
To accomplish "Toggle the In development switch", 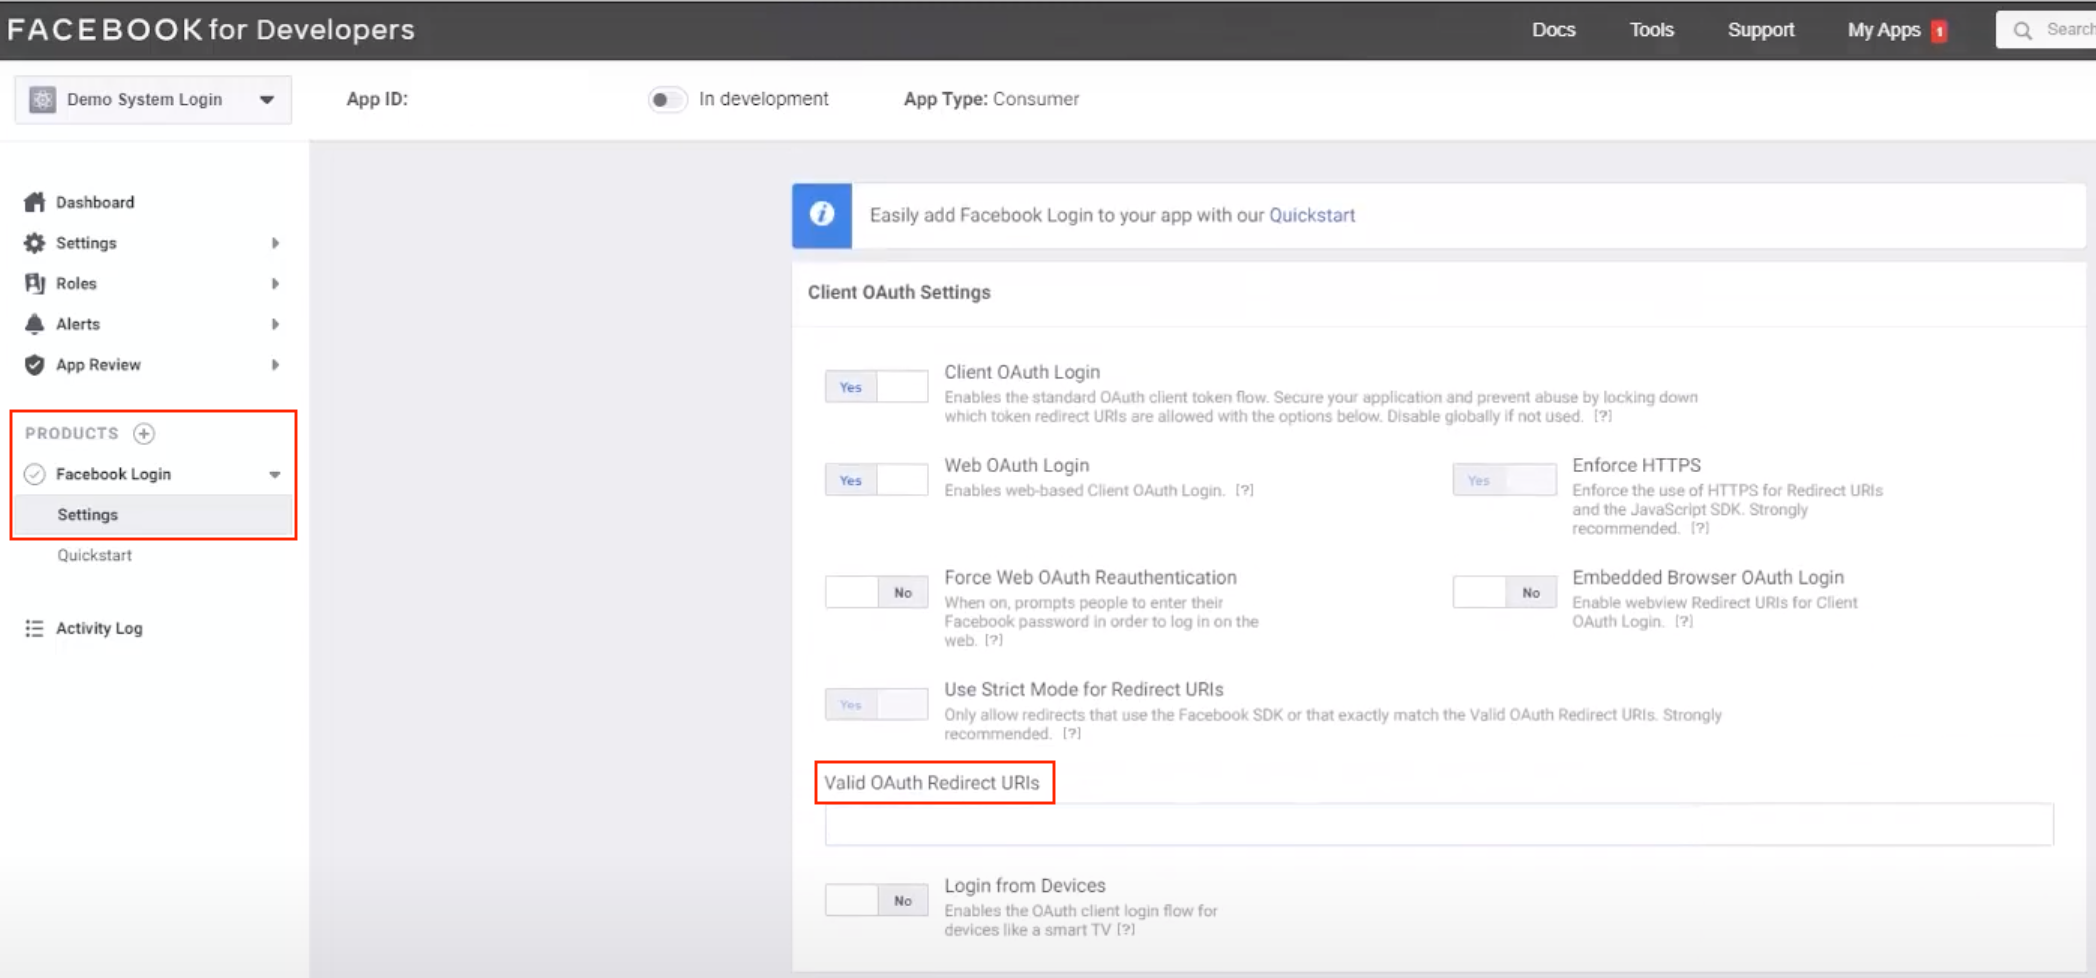I will [x=667, y=99].
